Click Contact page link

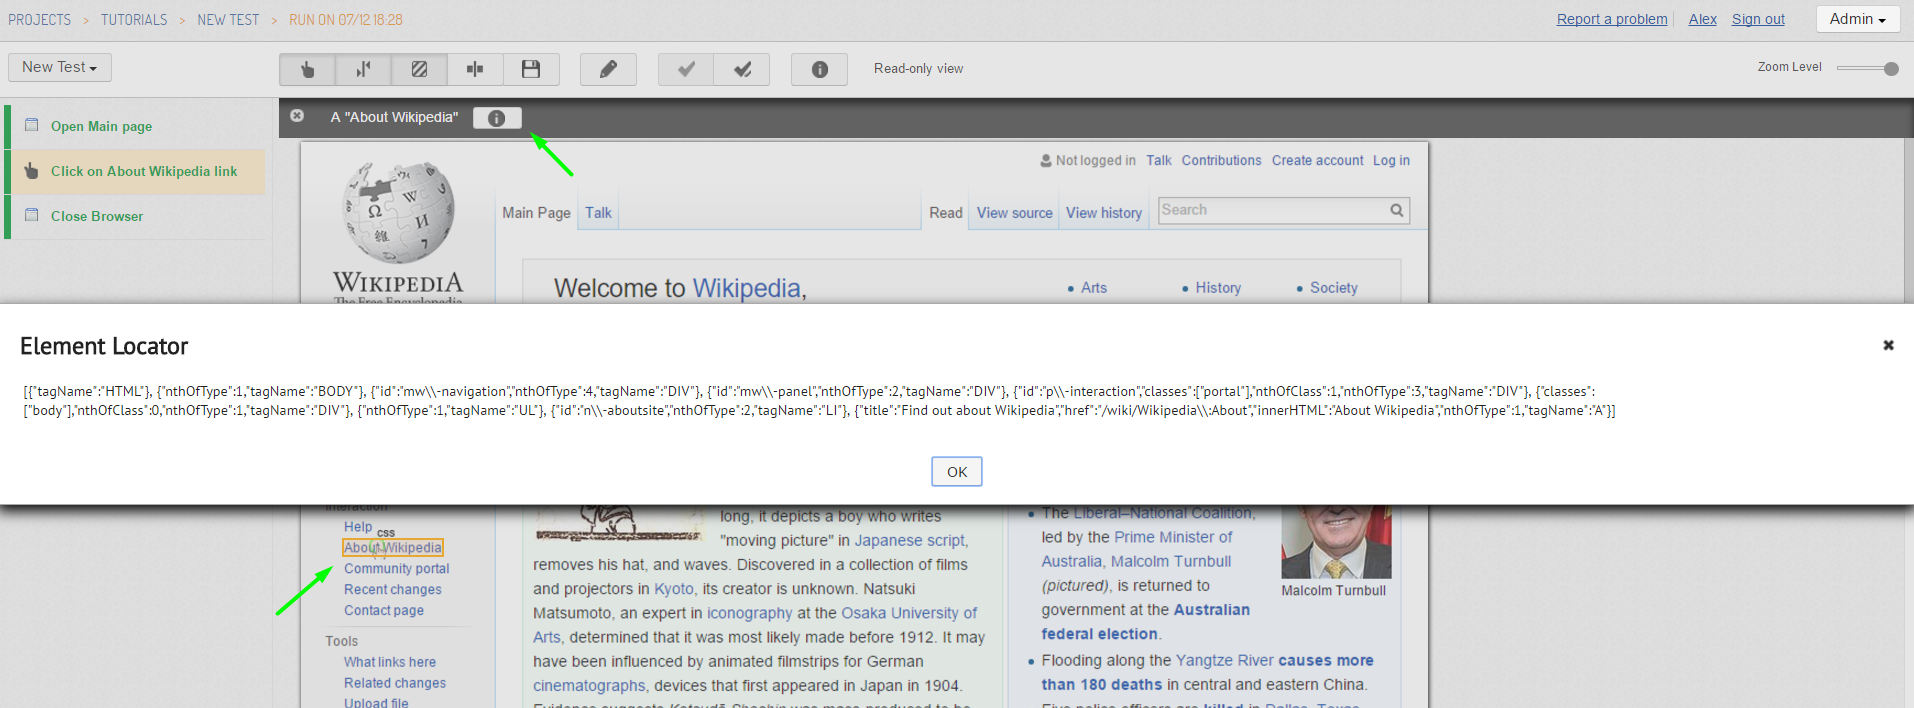pyautogui.click(x=384, y=611)
